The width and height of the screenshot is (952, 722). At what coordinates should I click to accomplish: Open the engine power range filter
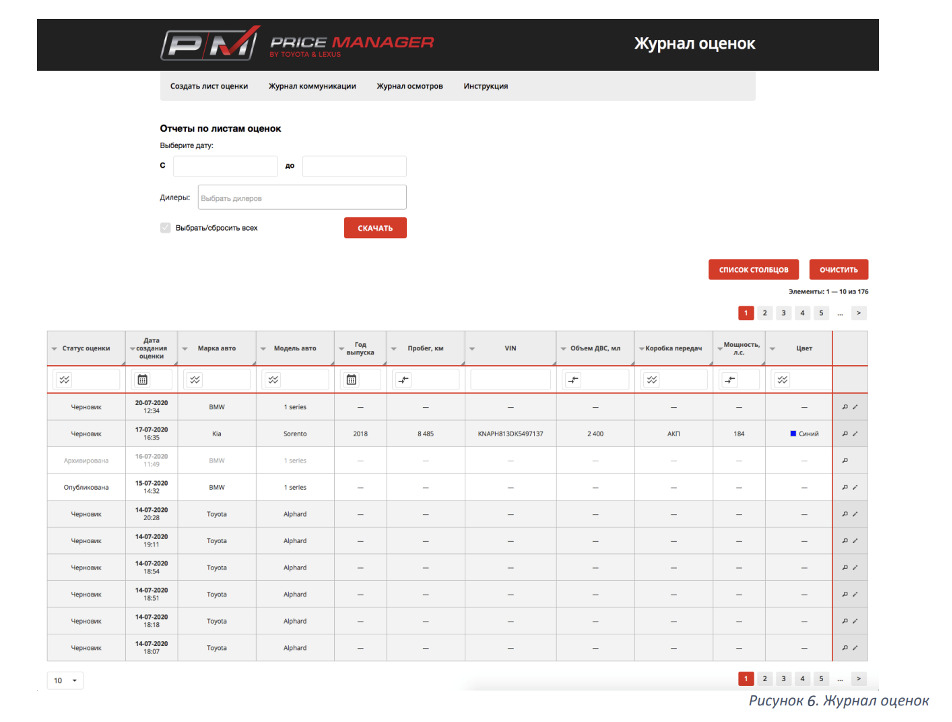(730, 380)
